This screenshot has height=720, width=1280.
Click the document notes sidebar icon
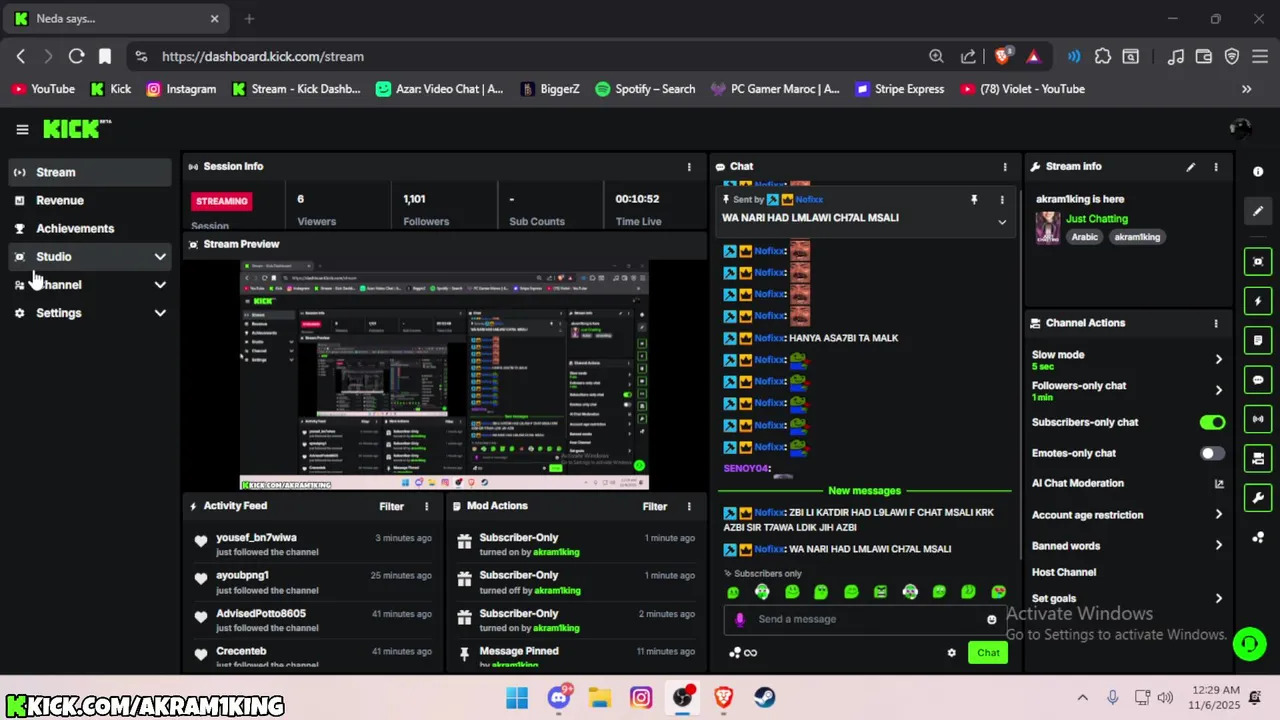(x=1258, y=341)
